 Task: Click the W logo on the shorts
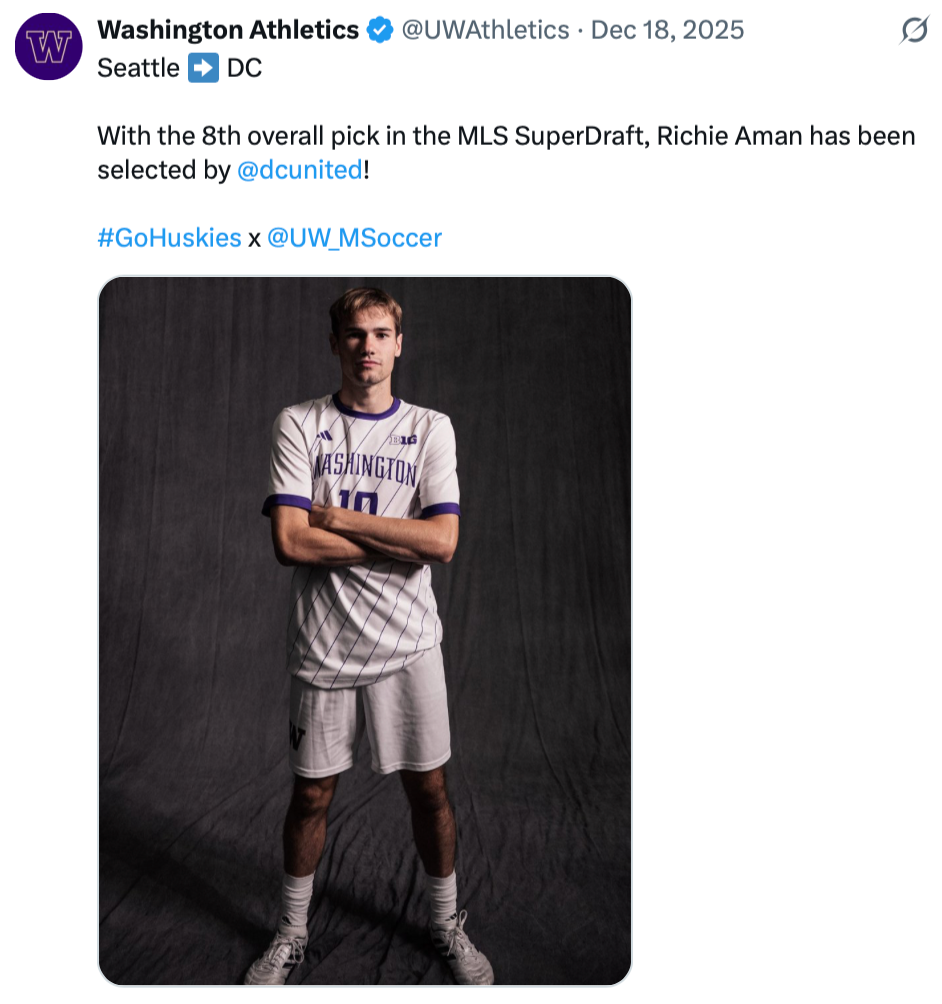(x=296, y=735)
